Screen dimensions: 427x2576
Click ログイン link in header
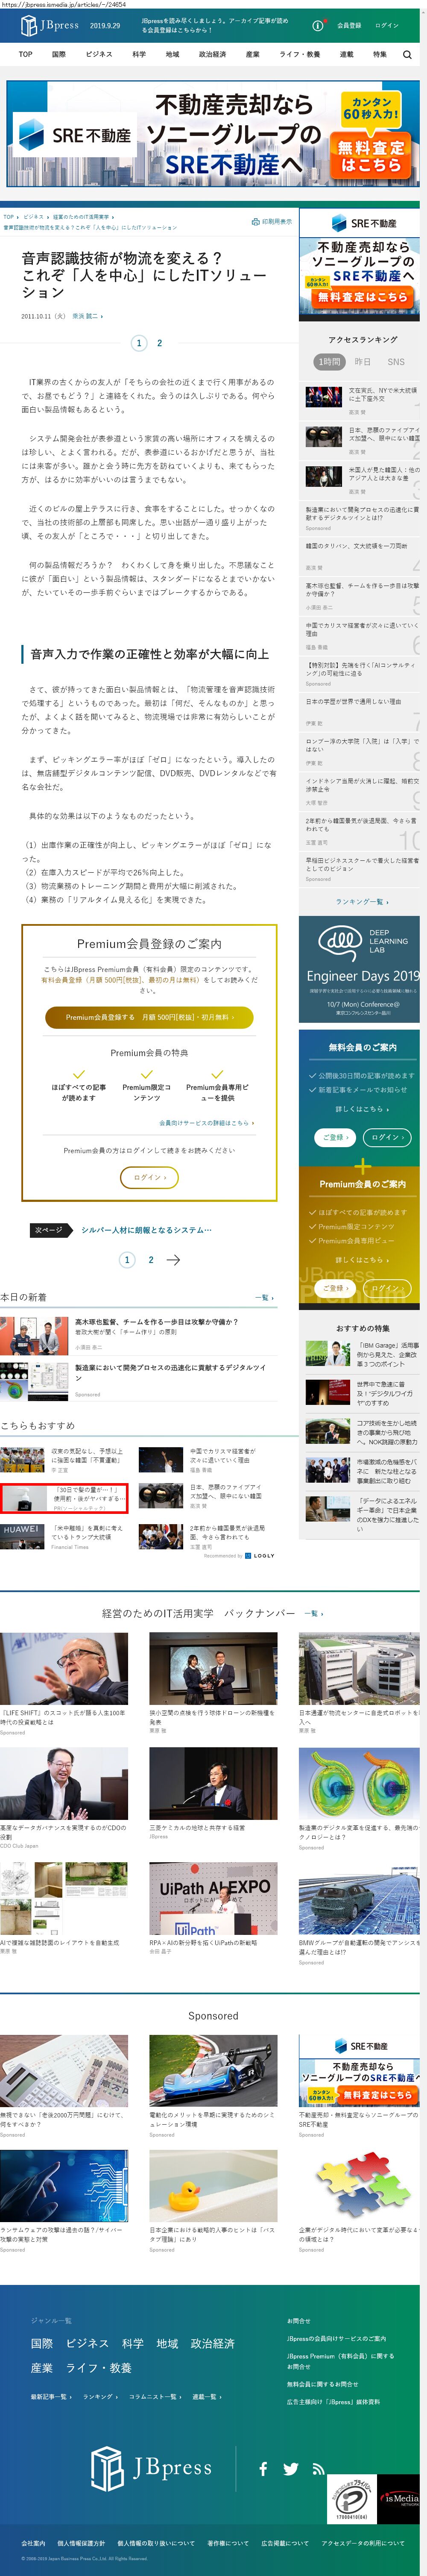387,26
